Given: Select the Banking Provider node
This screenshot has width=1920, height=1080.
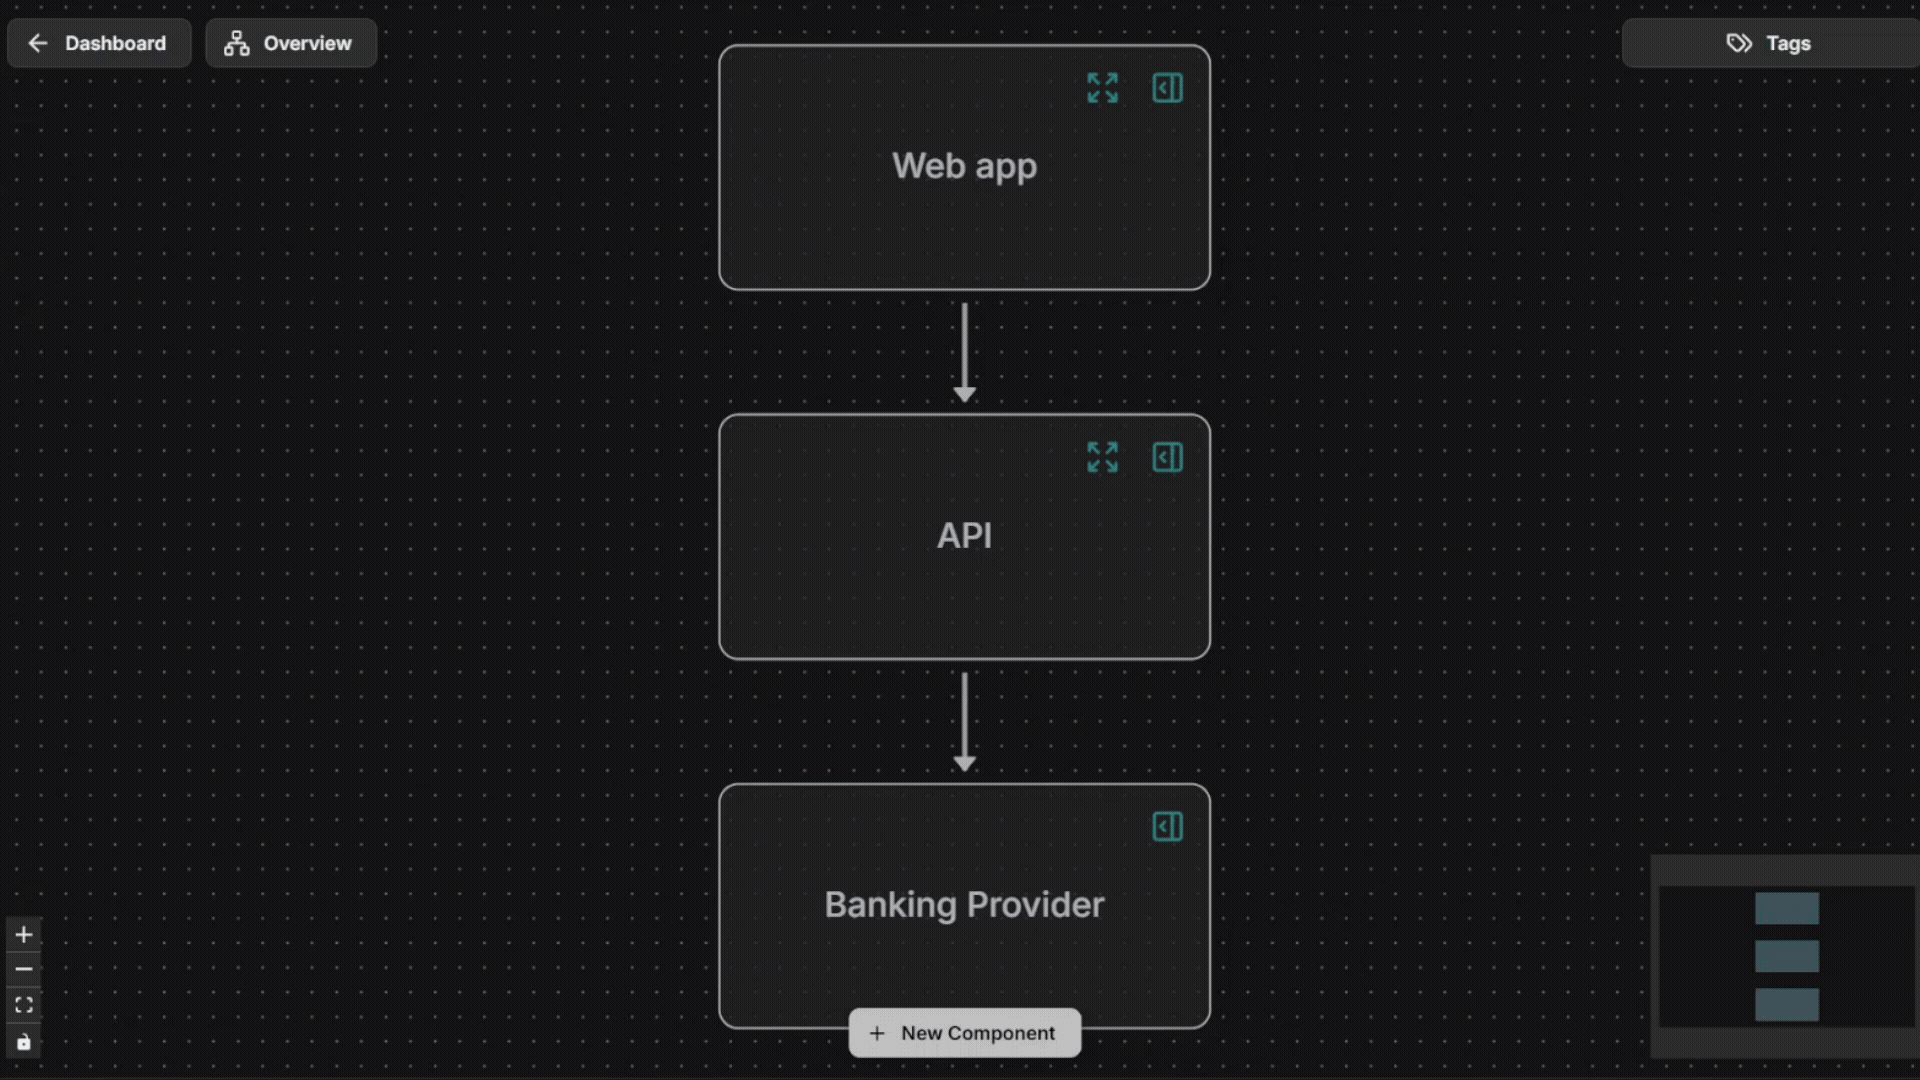Looking at the screenshot, I should [x=963, y=905].
